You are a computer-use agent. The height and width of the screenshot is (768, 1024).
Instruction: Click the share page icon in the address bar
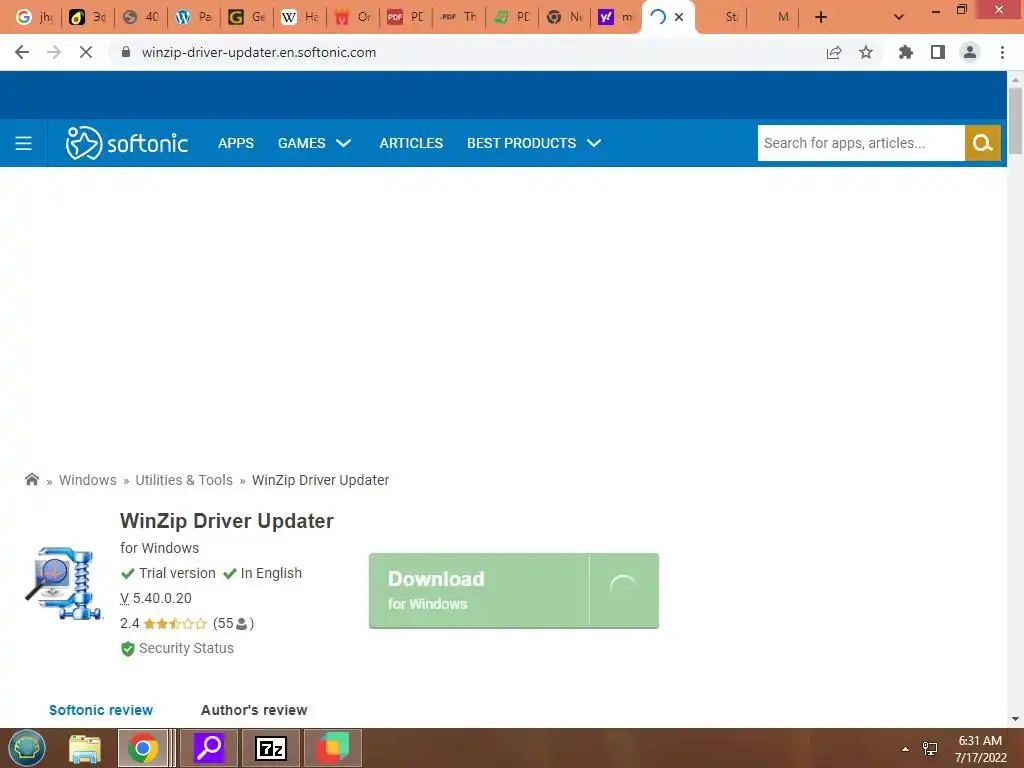click(834, 52)
